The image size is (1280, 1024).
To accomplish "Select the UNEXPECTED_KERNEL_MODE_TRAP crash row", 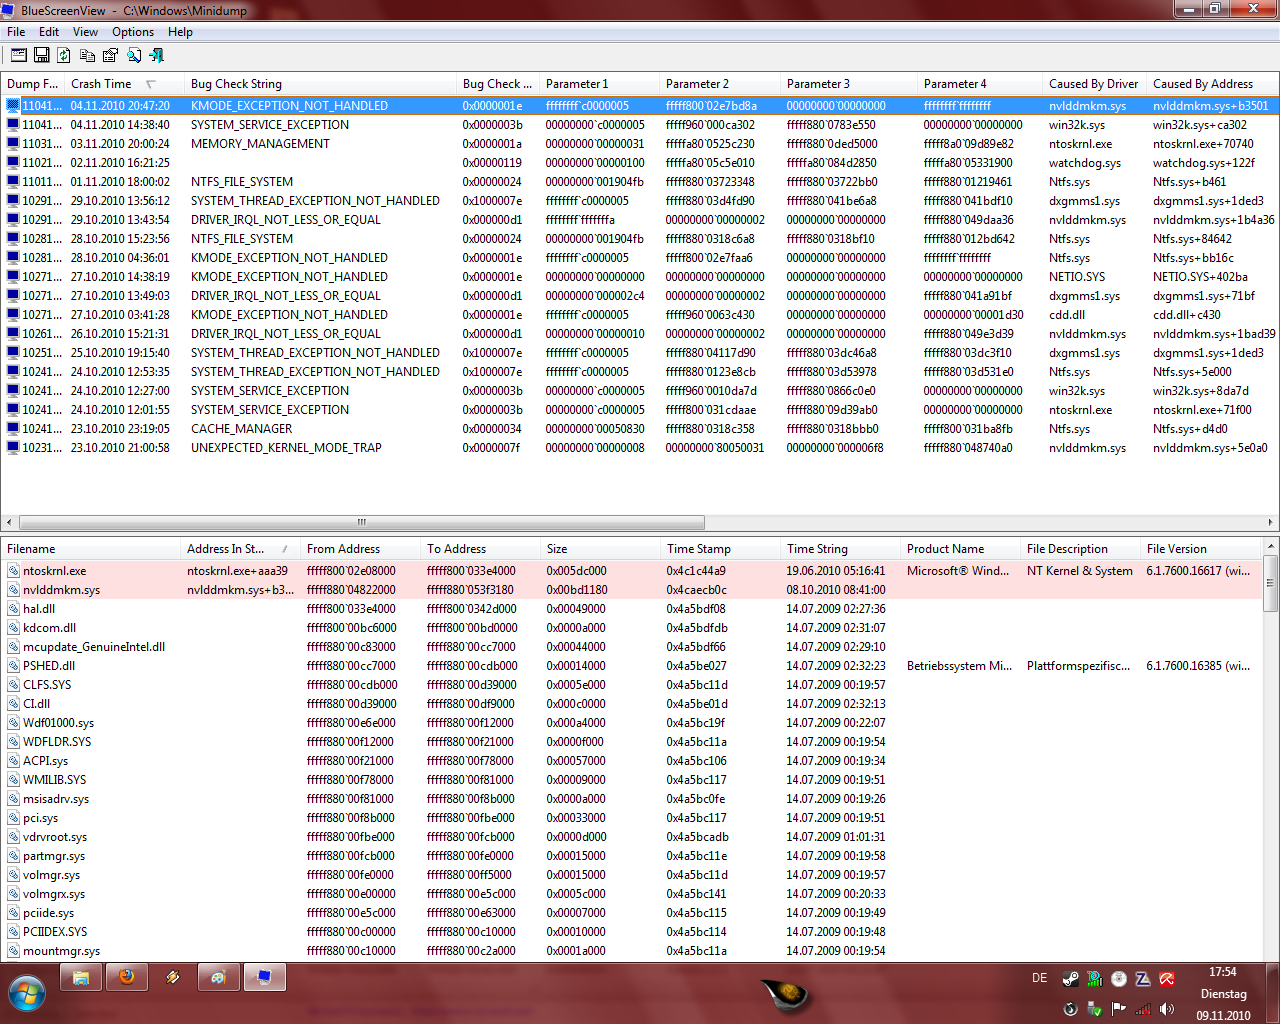I will (x=640, y=447).
